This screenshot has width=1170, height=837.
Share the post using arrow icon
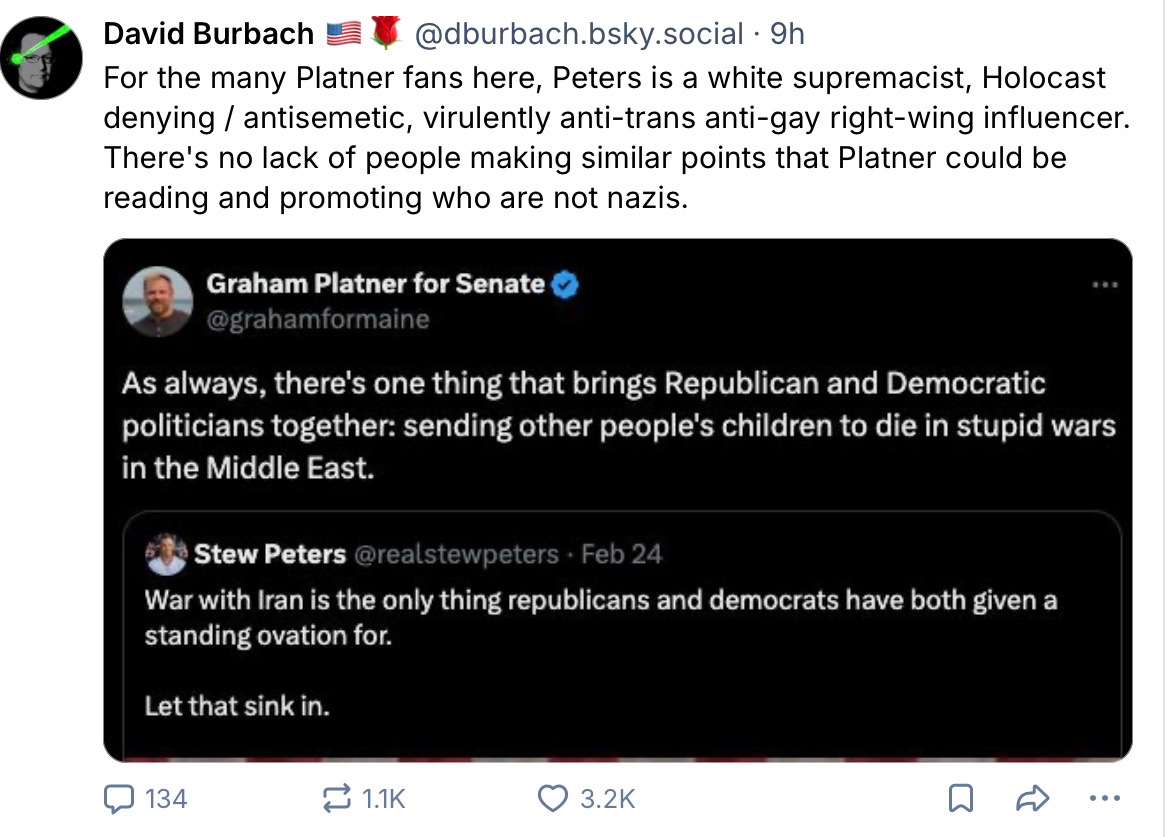[x=1030, y=798]
